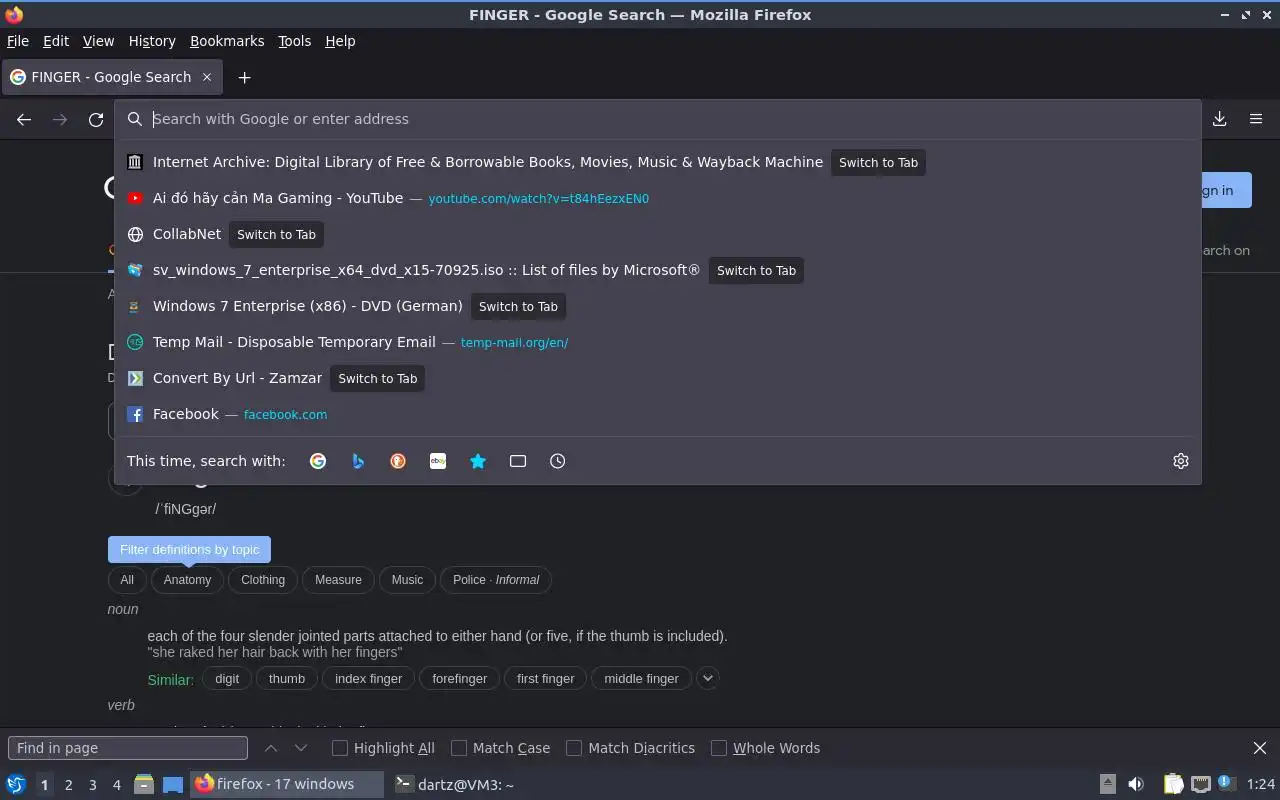Open the system start menu
The height and width of the screenshot is (800, 1280).
tap(15, 784)
